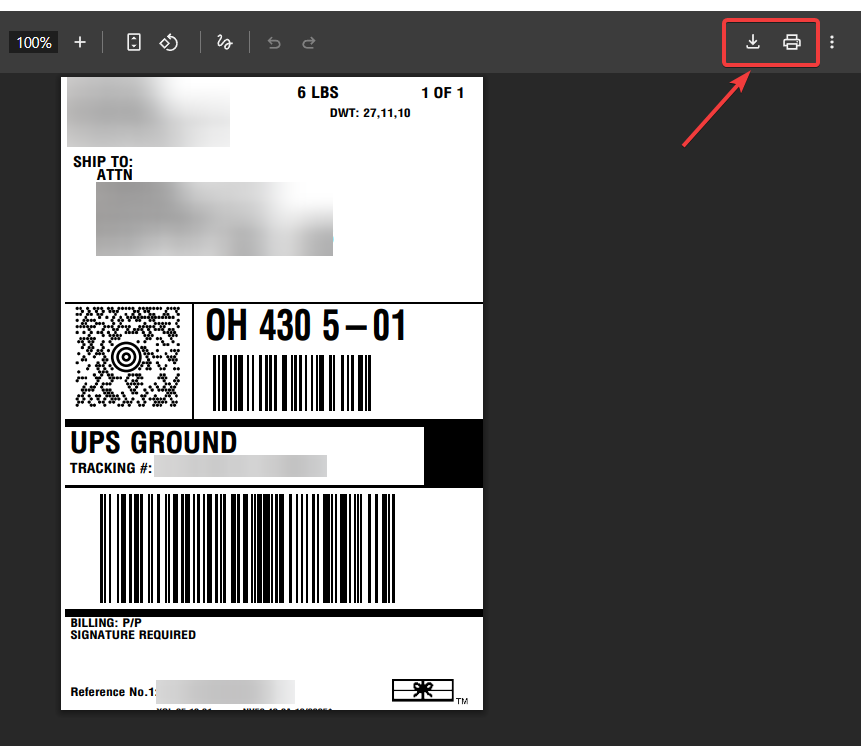Open the three-dot more actions menu

click(x=832, y=42)
